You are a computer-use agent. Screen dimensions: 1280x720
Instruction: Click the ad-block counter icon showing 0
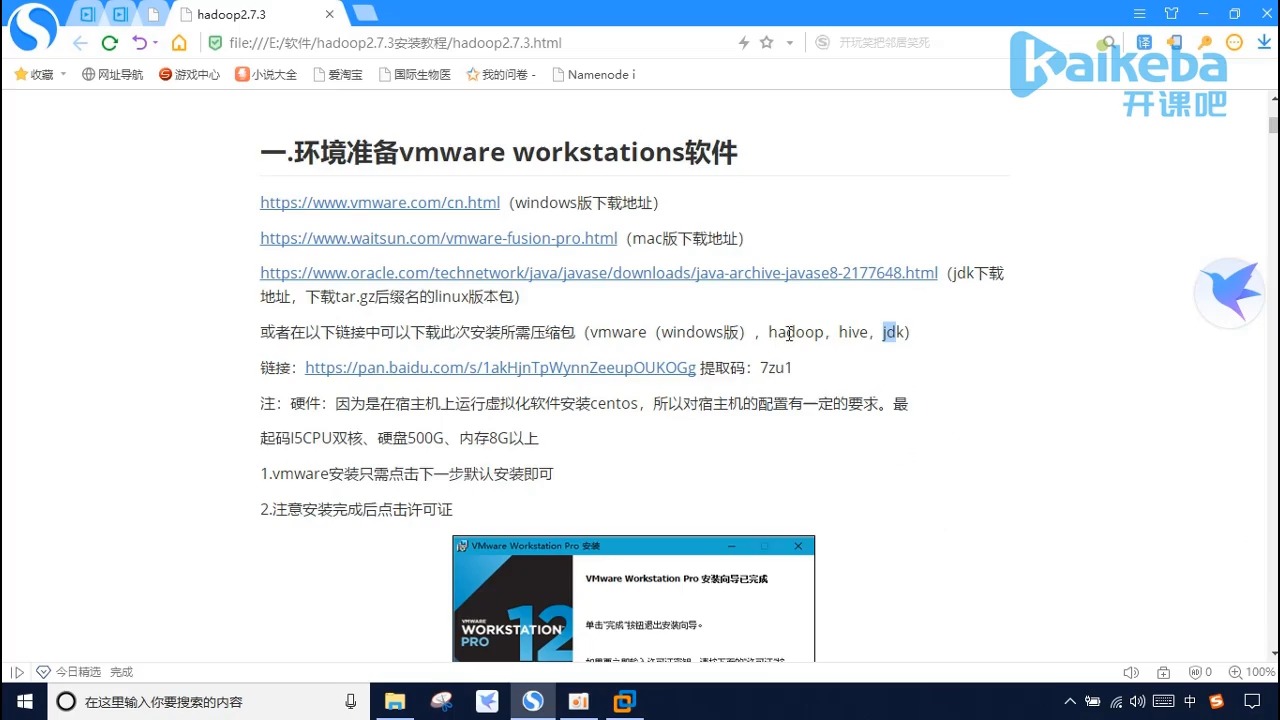click(x=1200, y=673)
